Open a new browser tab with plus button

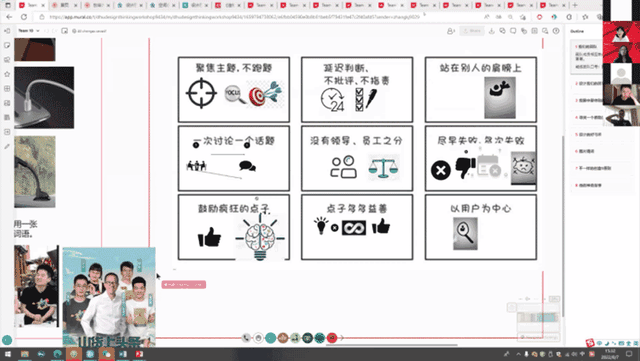(575, 5)
